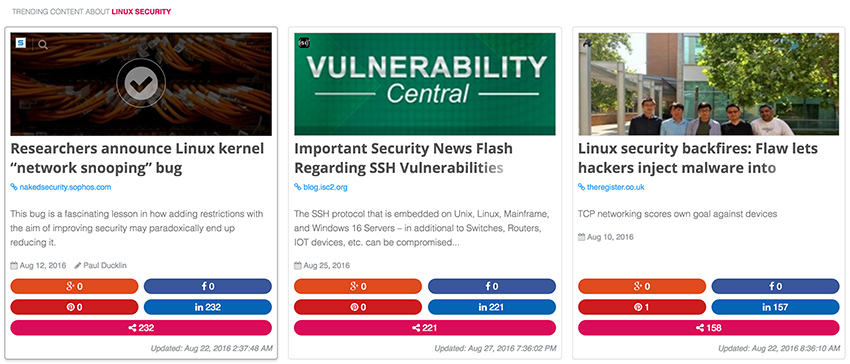Toggle the checkmark circle on first card image
Viewport: 850px width, 364px height.
141,83
